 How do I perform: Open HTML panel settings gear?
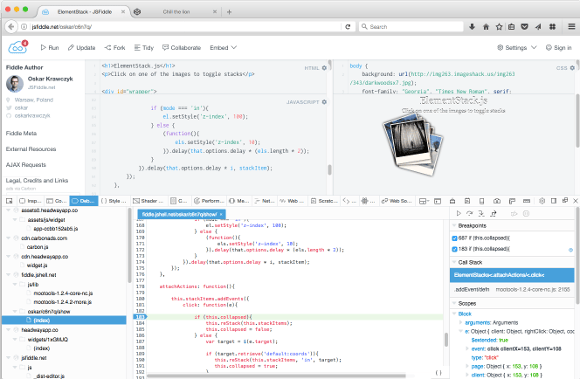coord(324,68)
